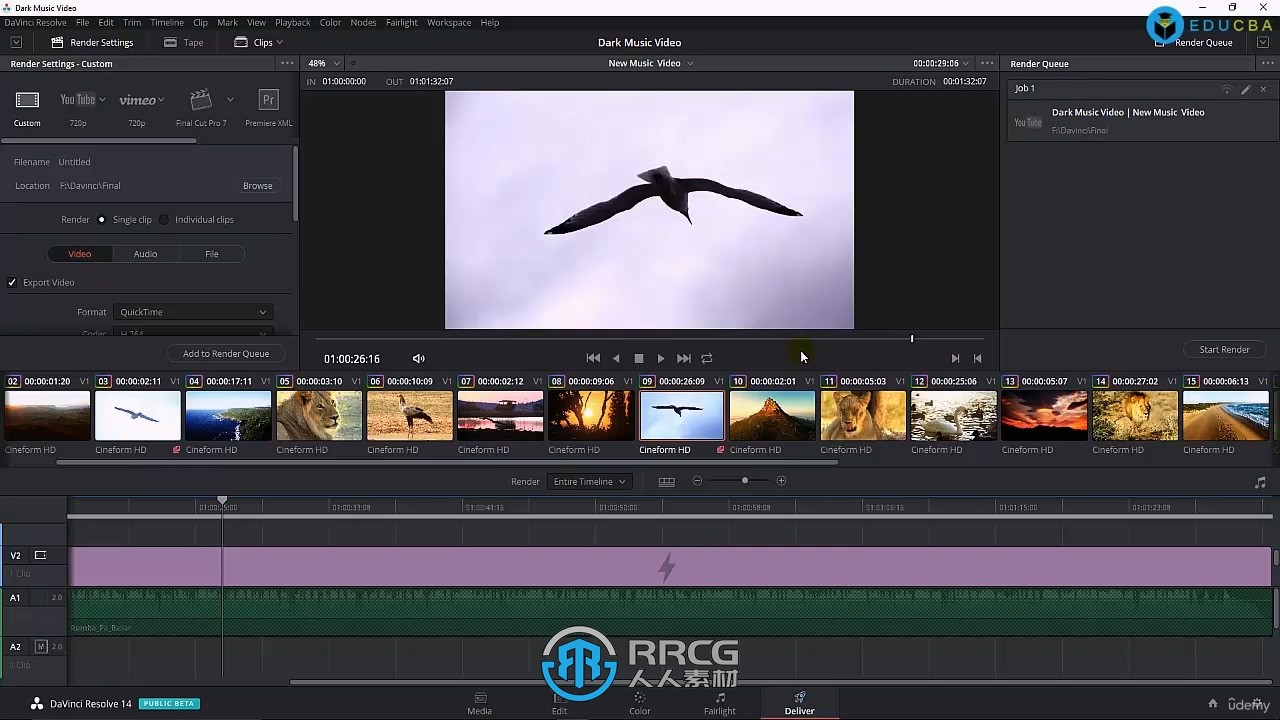The height and width of the screenshot is (720, 1280).
Task: Stop viewer playback
Action: (x=639, y=358)
